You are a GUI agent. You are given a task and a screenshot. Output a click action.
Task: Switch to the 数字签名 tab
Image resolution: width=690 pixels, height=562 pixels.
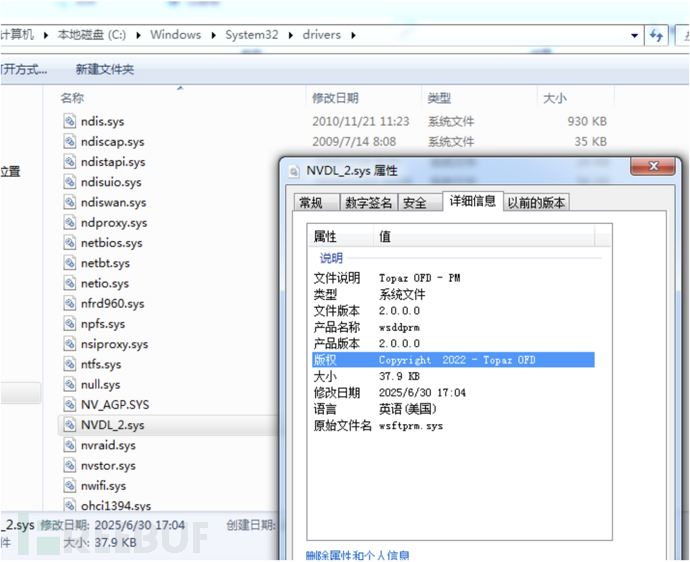[369, 202]
